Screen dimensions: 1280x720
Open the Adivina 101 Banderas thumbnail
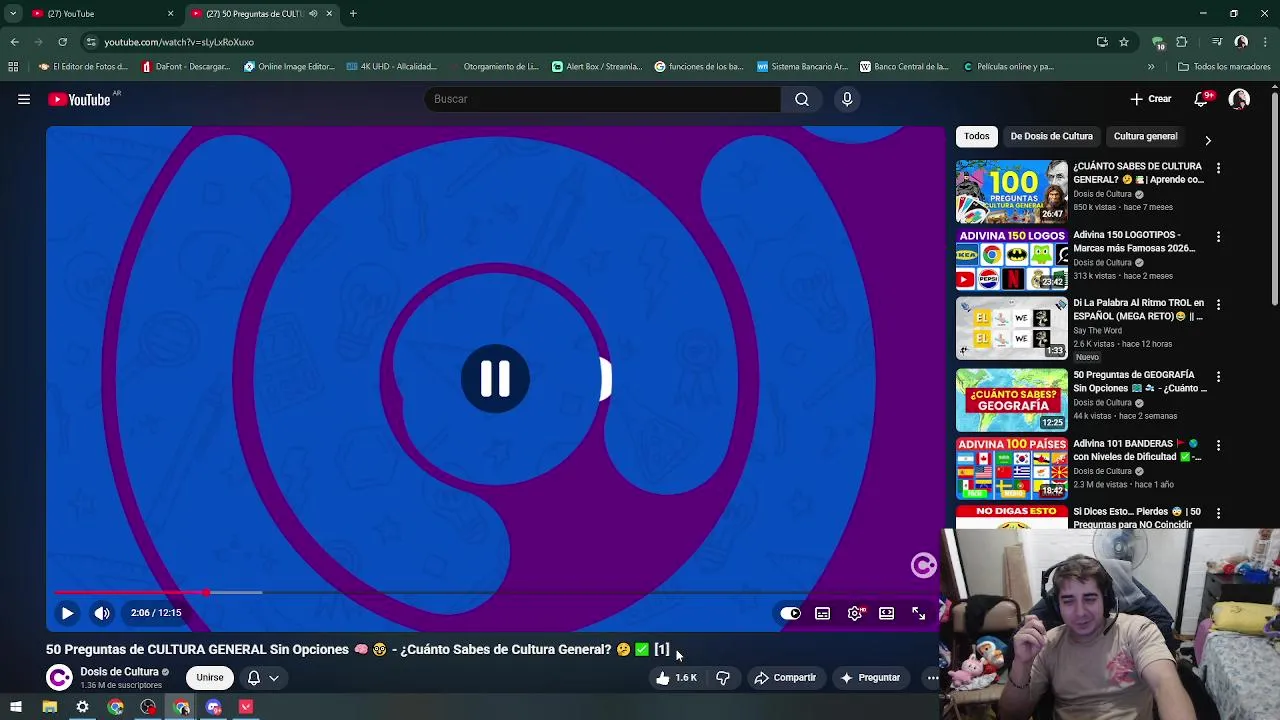tap(1012, 468)
